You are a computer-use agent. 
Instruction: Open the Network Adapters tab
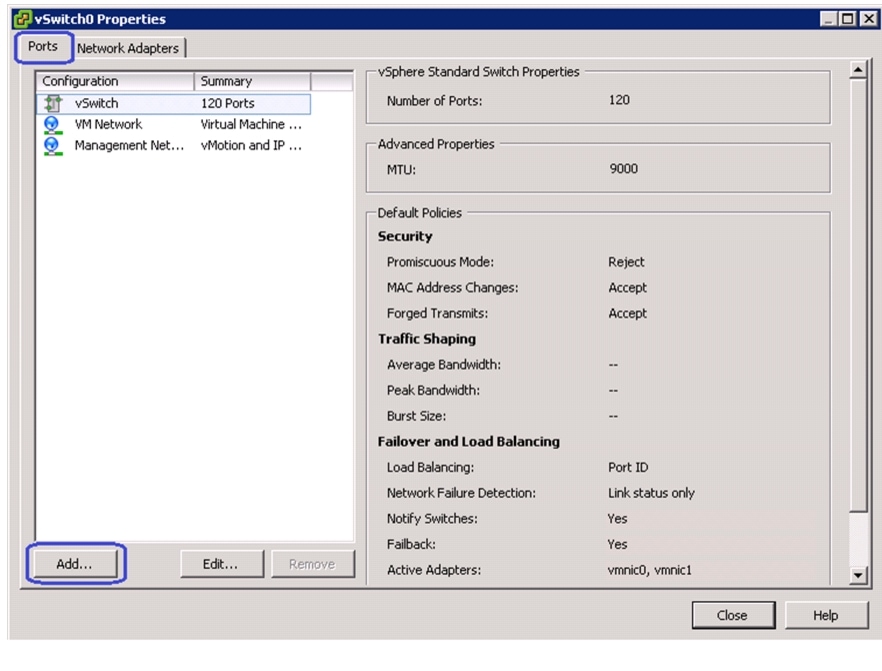(x=128, y=48)
